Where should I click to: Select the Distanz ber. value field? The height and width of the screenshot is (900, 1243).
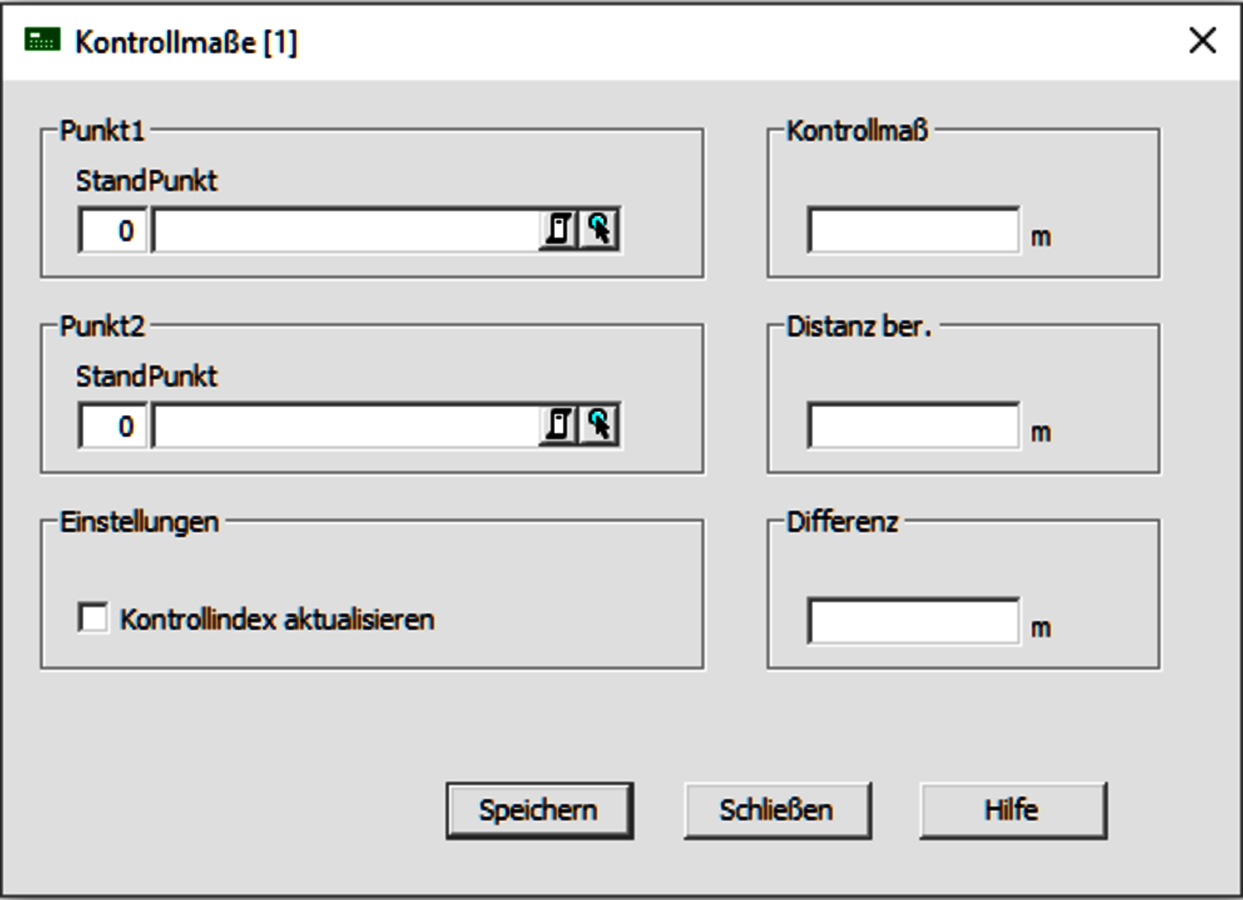click(x=913, y=427)
